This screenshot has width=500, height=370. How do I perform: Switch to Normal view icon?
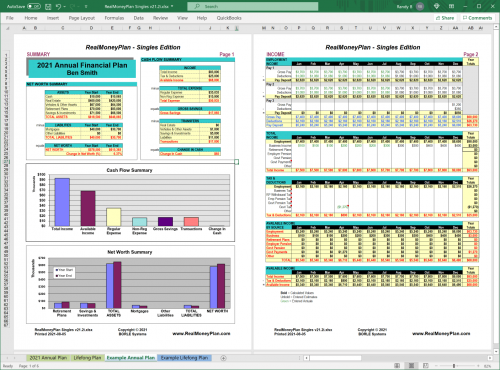click(397, 366)
